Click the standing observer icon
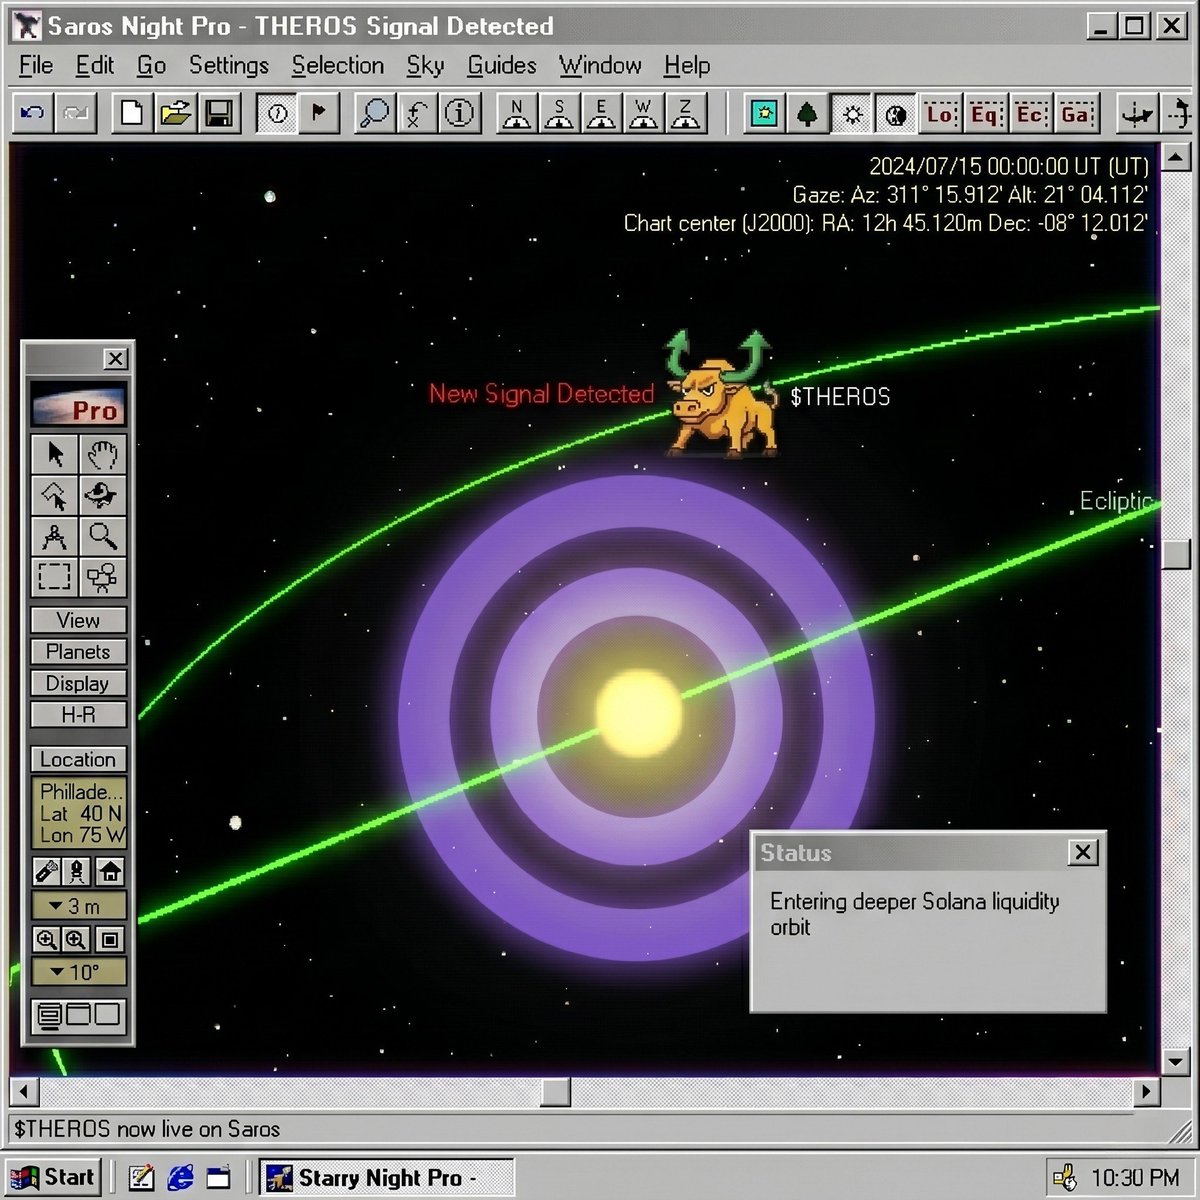 (x=78, y=872)
